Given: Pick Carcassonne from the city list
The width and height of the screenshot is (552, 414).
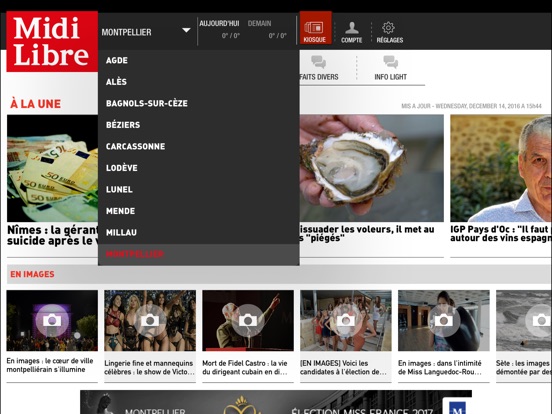Looking at the screenshot, I should (199, 146).
